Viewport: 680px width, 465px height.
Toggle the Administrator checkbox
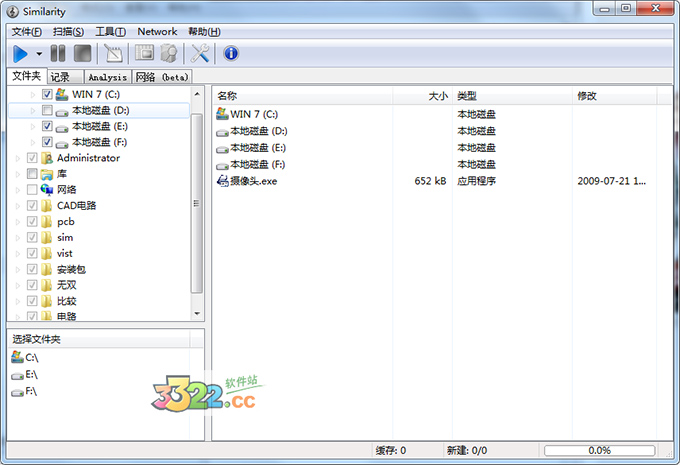(x=32, y=157)
